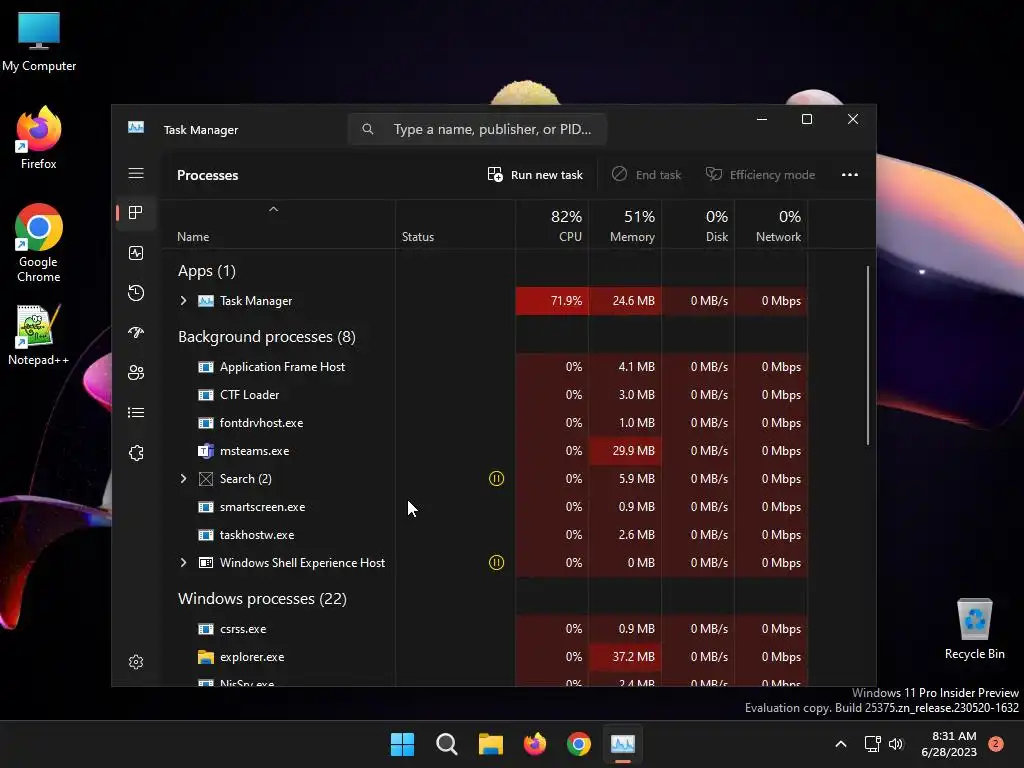Click the search magnifier icon in Task Manager

(x=368, y=129)
